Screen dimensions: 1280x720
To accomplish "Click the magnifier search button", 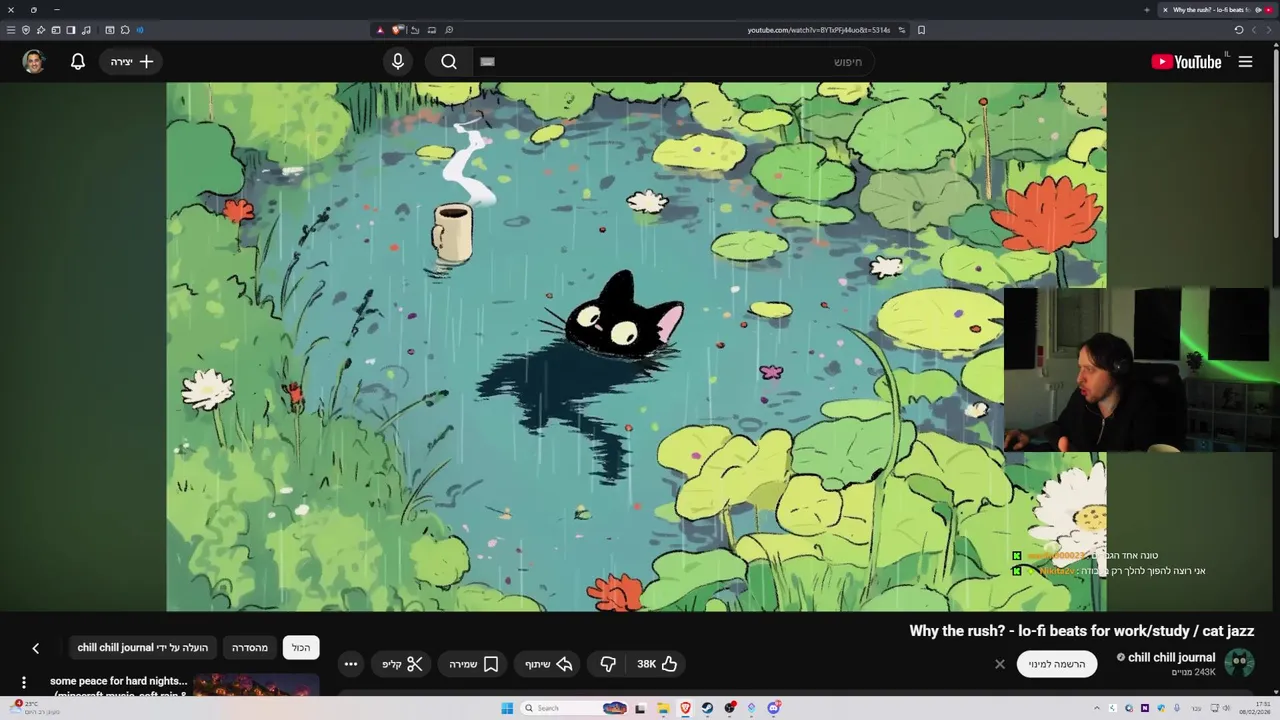I will [x=449, y=61].
